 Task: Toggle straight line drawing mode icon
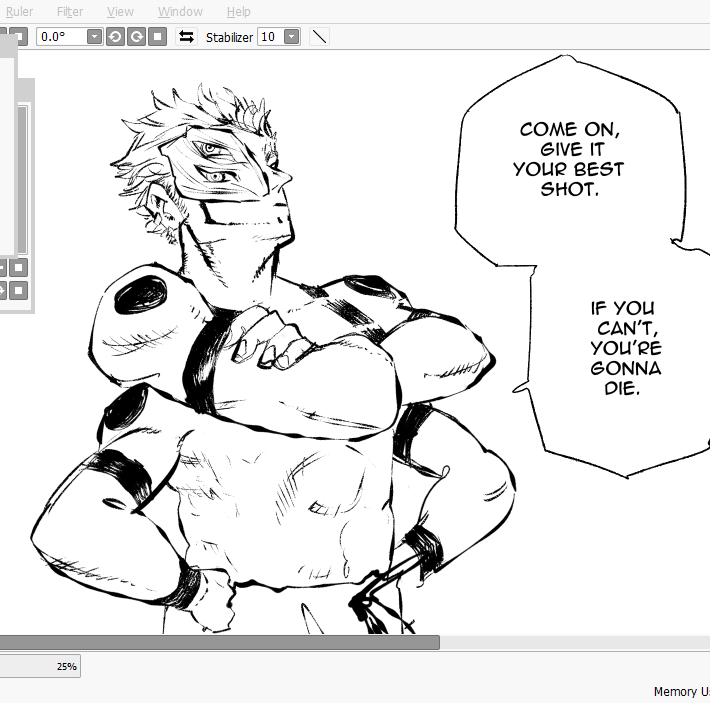pyautogui.click(x=319, y=37)
